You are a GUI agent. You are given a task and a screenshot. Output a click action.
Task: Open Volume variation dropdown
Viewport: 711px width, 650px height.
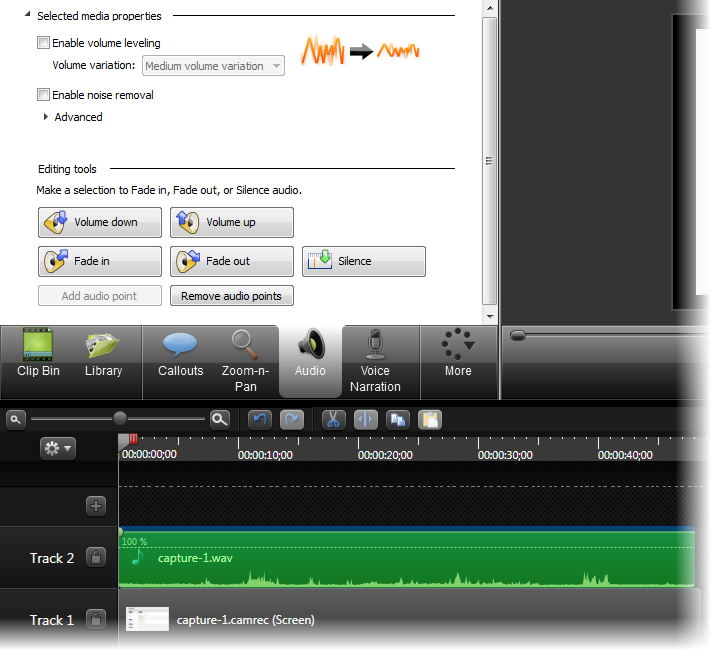click(213, 66)
